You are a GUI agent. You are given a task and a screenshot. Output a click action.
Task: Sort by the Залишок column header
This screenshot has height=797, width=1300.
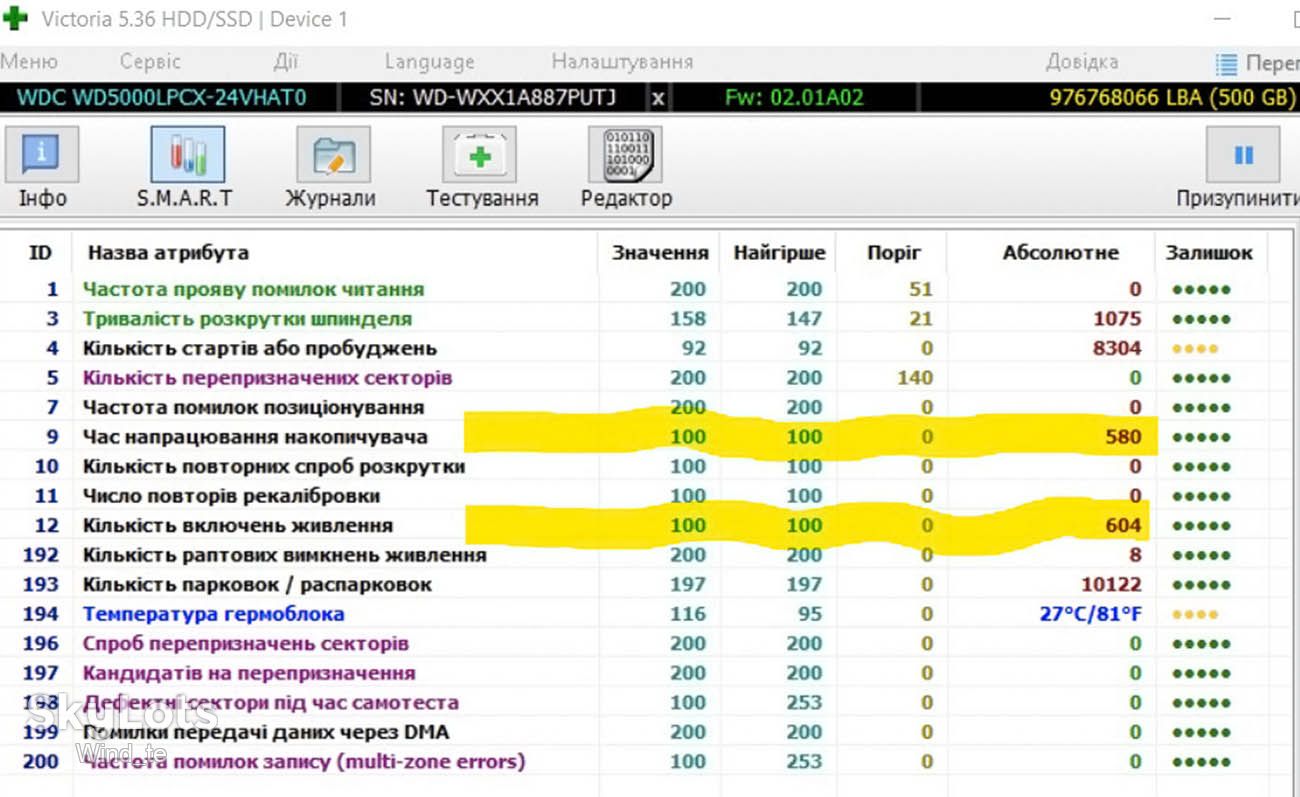point(1208,253)
